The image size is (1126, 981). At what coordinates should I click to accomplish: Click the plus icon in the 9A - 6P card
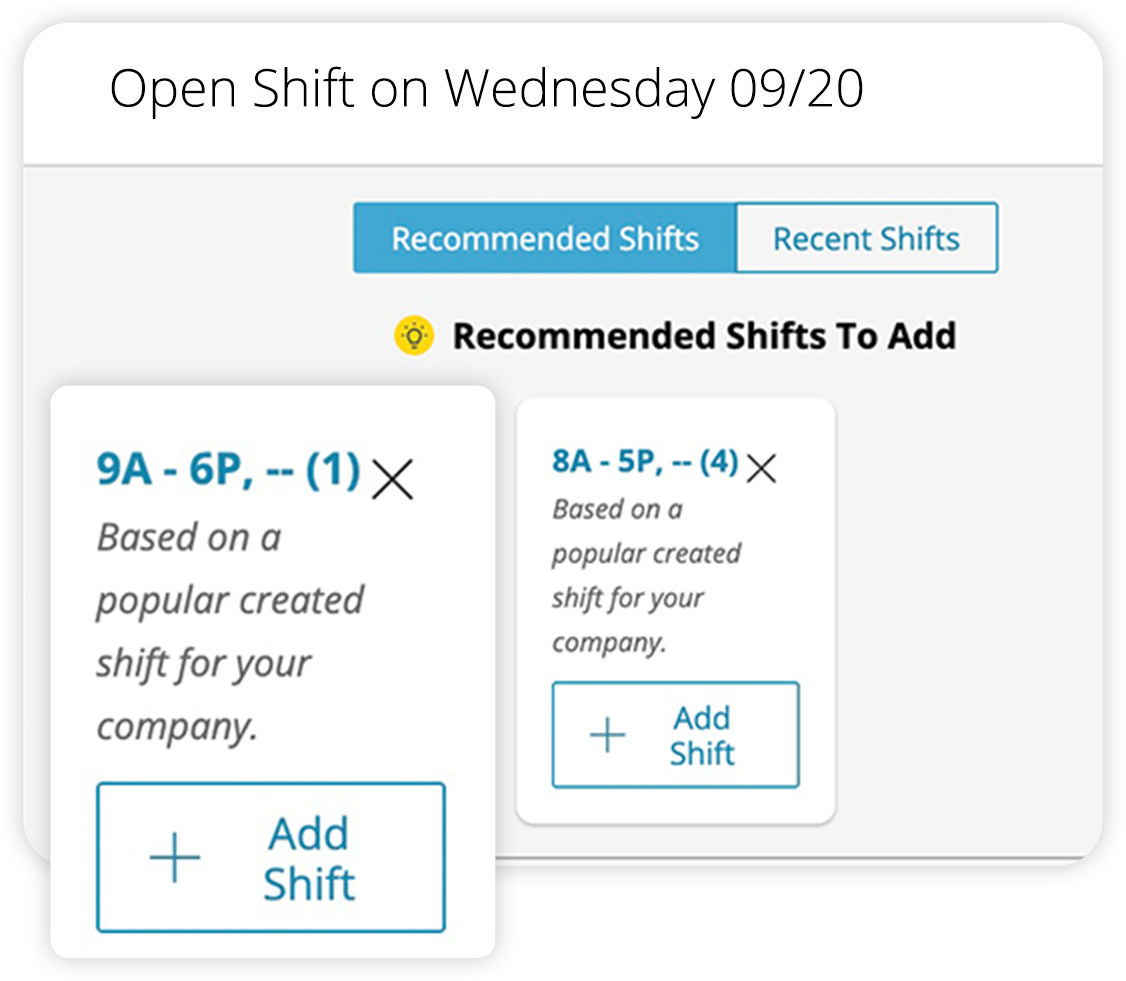(x=175, y=857)
